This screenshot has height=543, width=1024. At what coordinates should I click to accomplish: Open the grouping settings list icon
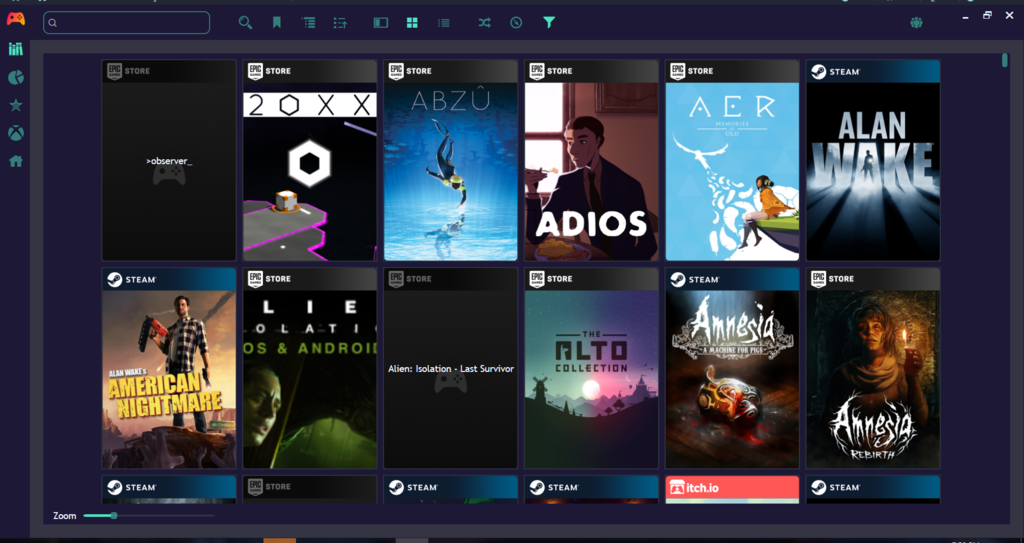[x=308, y=23]
